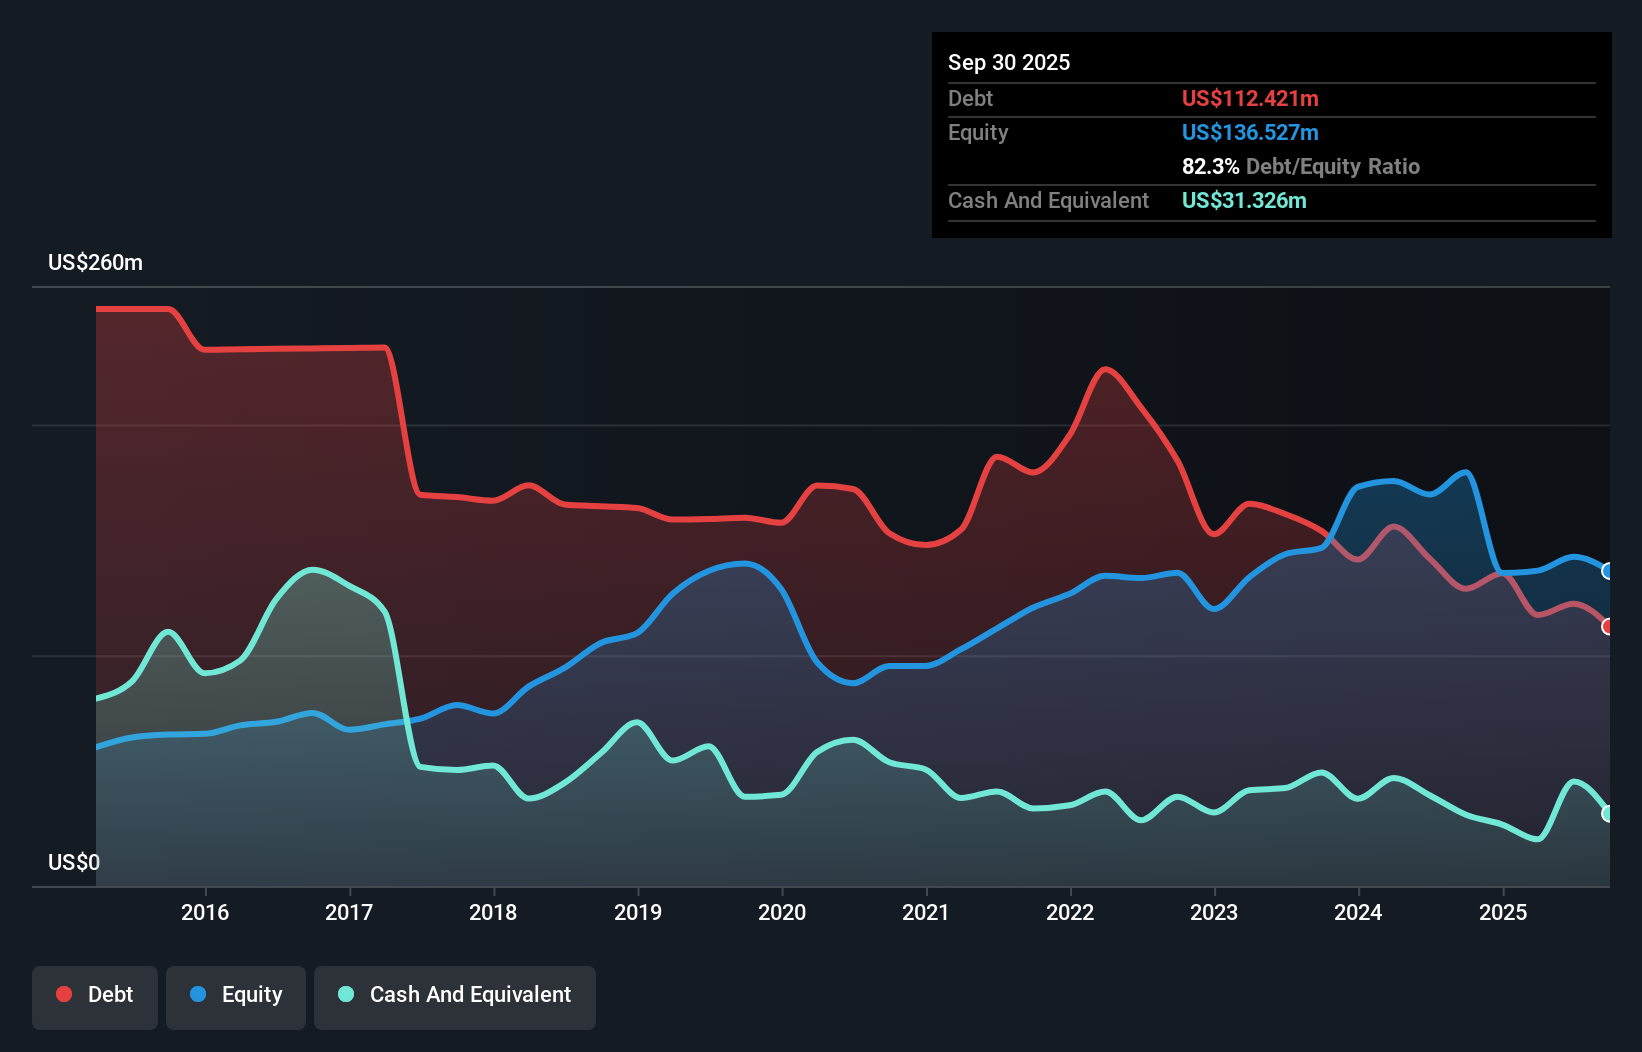Click the US$260m axis label
The image size is (1642, 1052).
[x=95, y=262]
